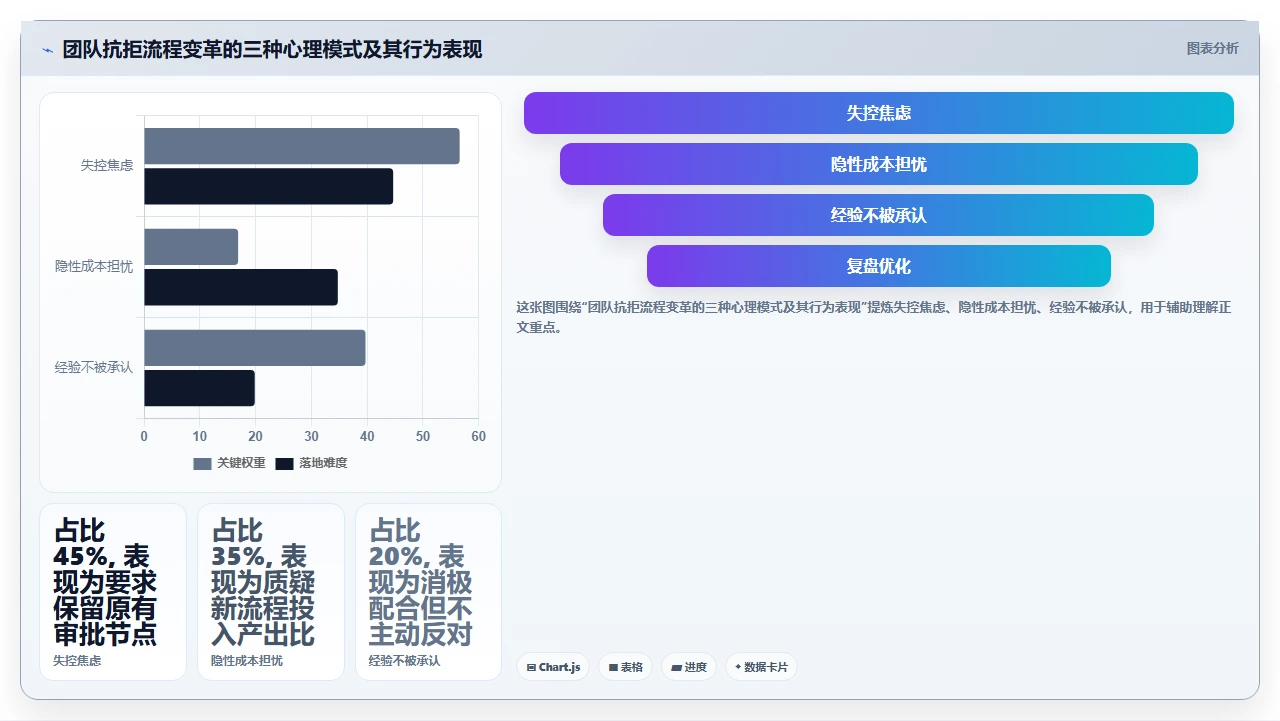Click the 关键权重 legend color box
1280x721 pixels.
click(202, 464)
